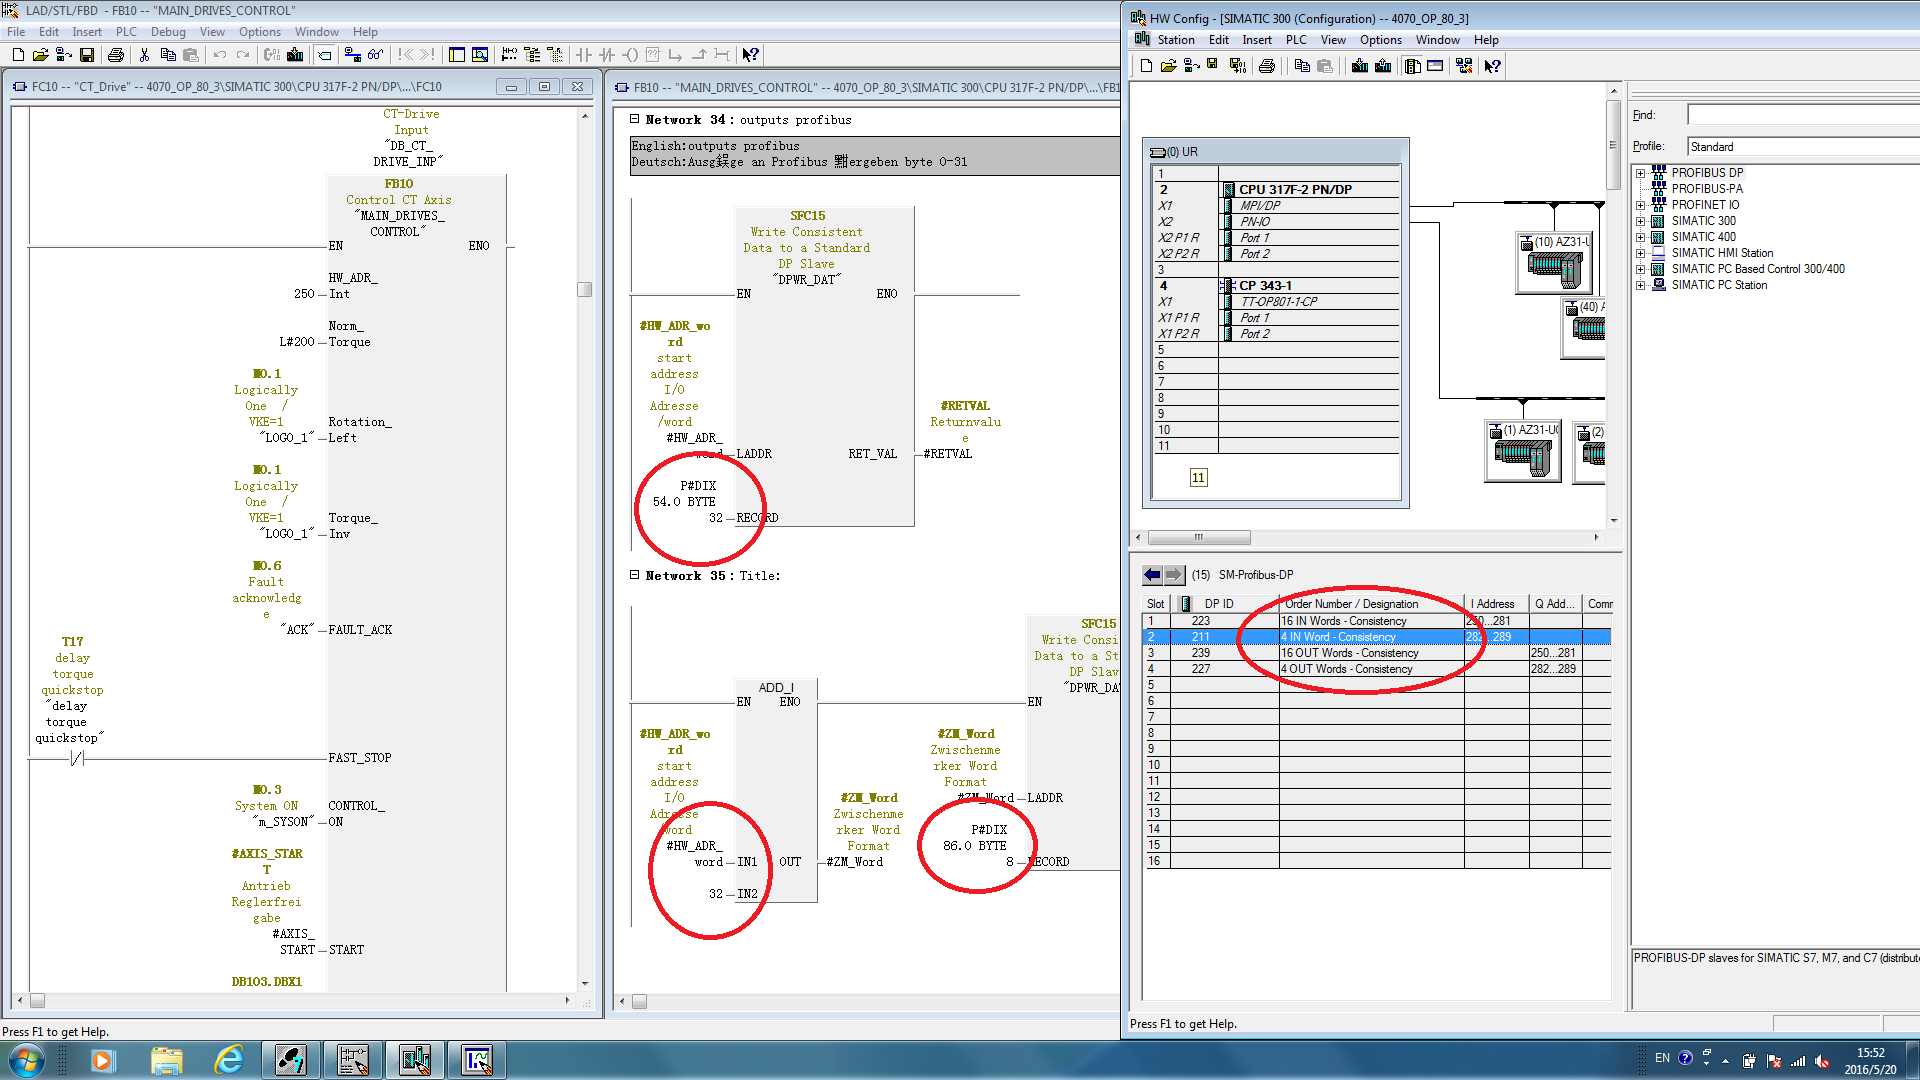Open the Station menu in HW Config
The height and width of the screenshot is (1080, 1920).
click(x=1175, y=40)
